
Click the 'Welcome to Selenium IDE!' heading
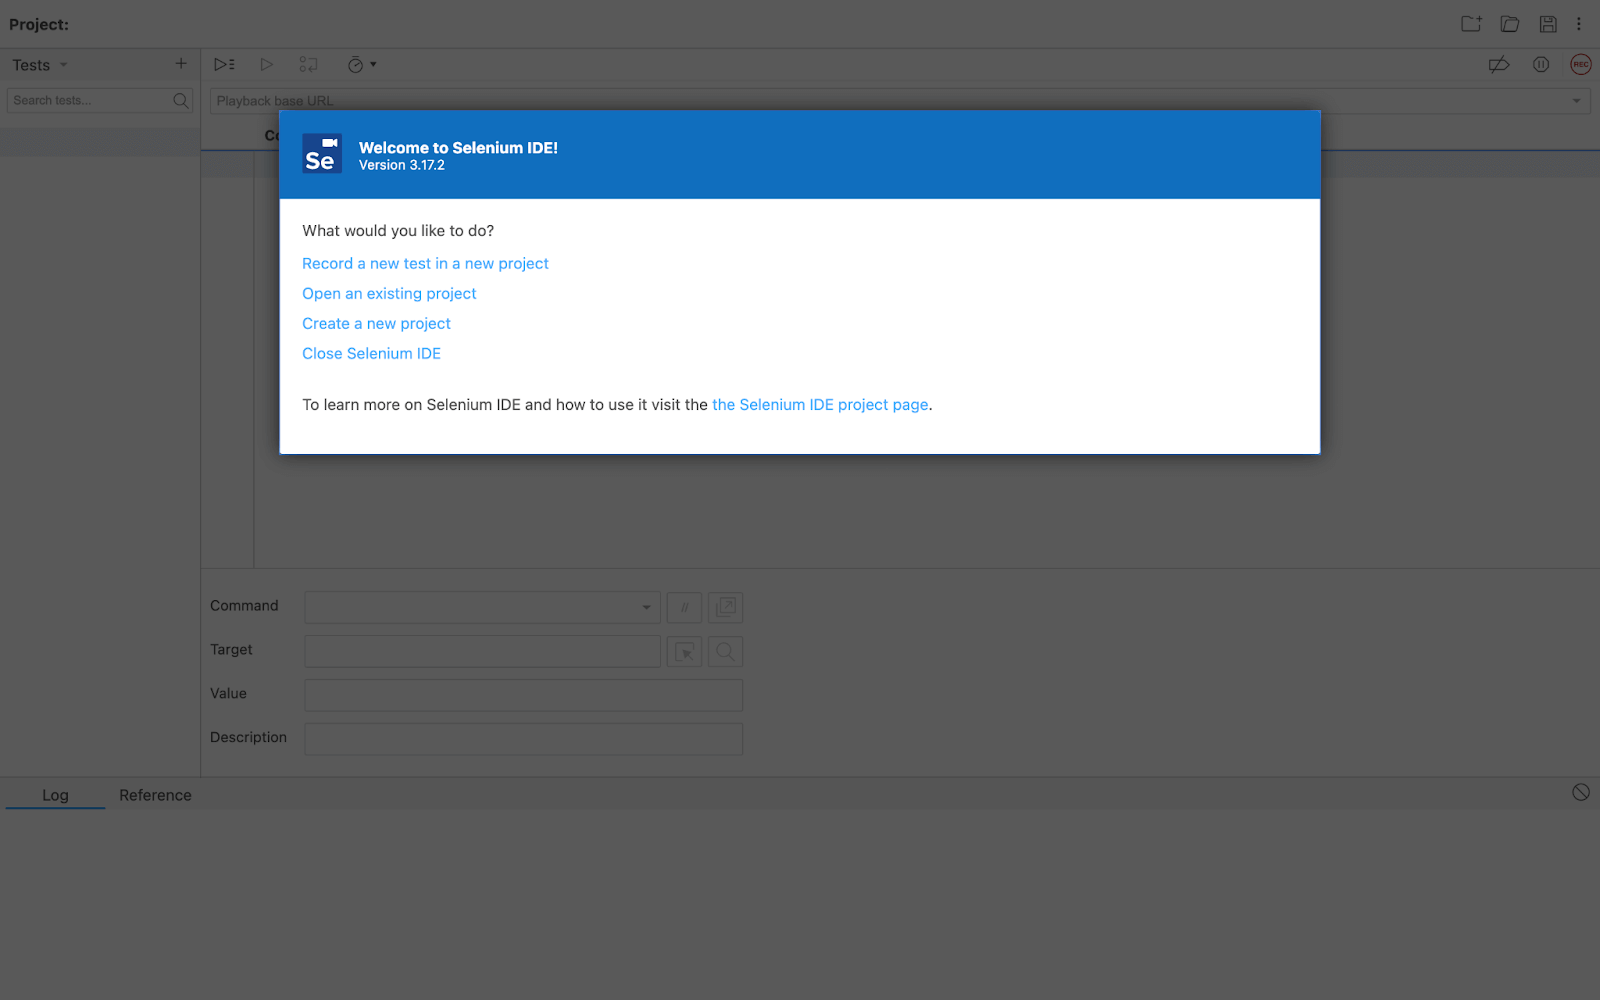pyautogui.click(x=458, y=148)
